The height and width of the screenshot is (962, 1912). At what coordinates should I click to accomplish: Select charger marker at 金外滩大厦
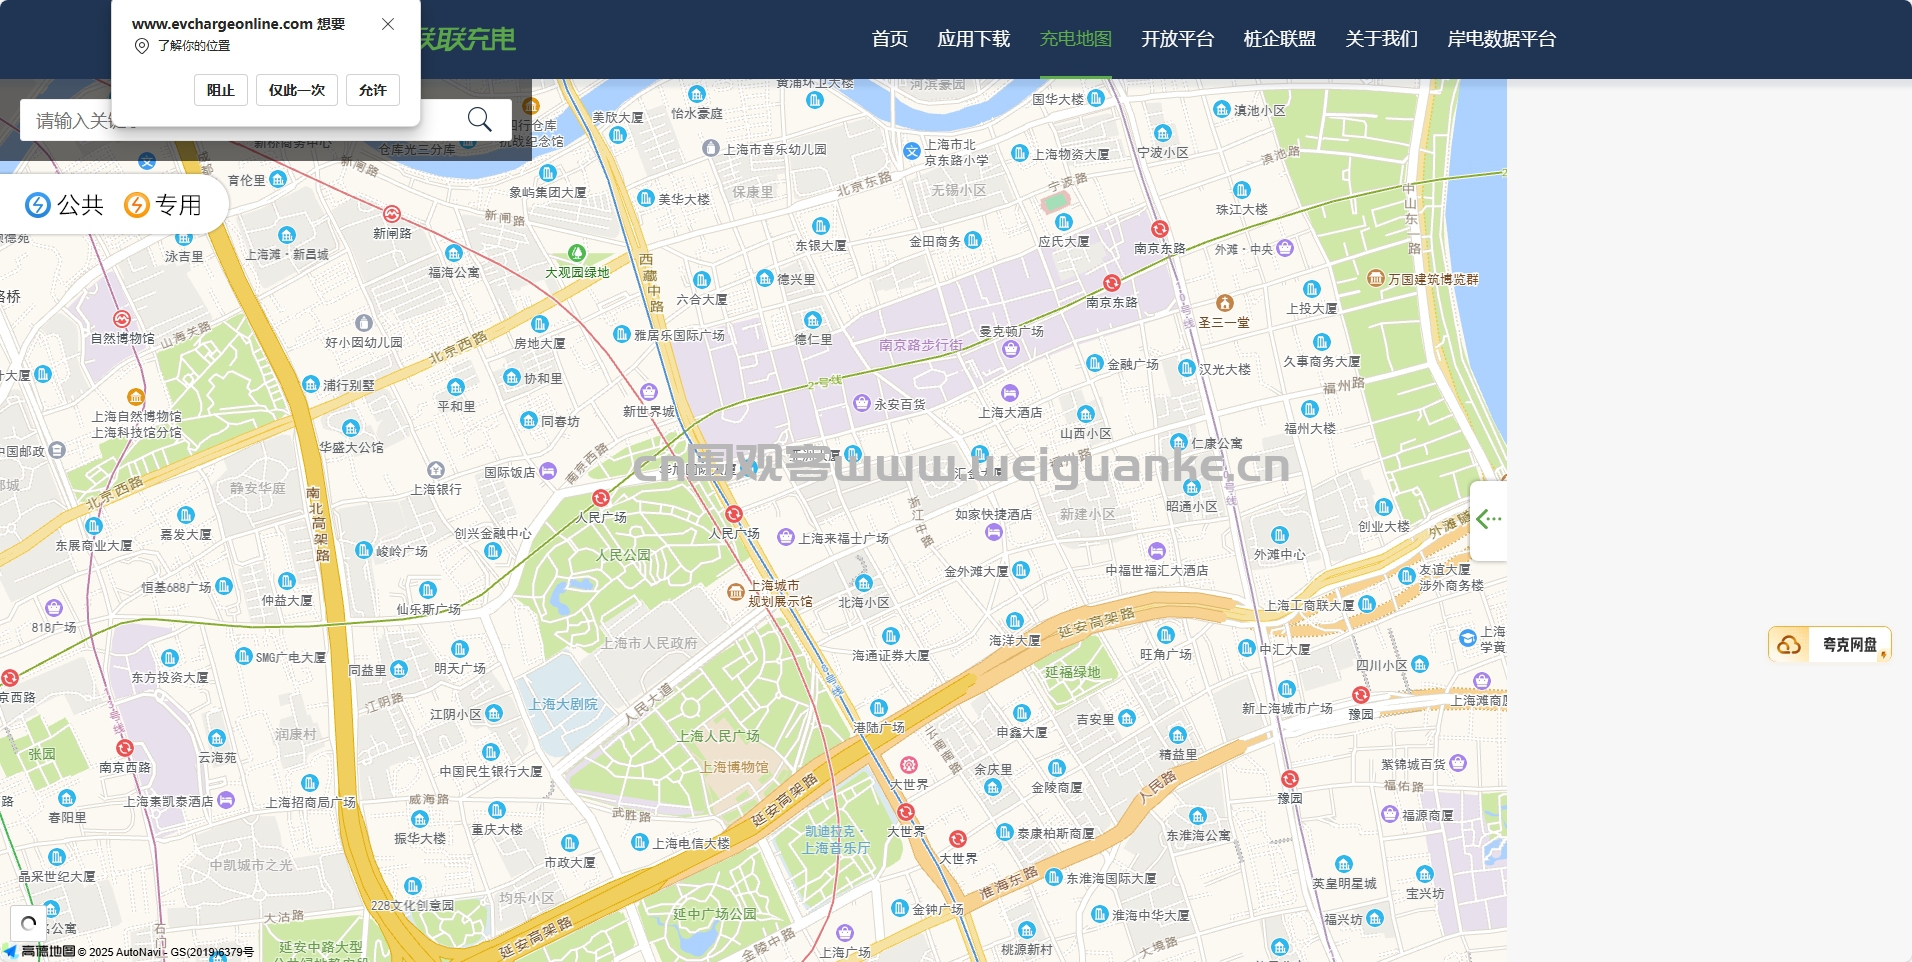click(x=1021, y=570)
